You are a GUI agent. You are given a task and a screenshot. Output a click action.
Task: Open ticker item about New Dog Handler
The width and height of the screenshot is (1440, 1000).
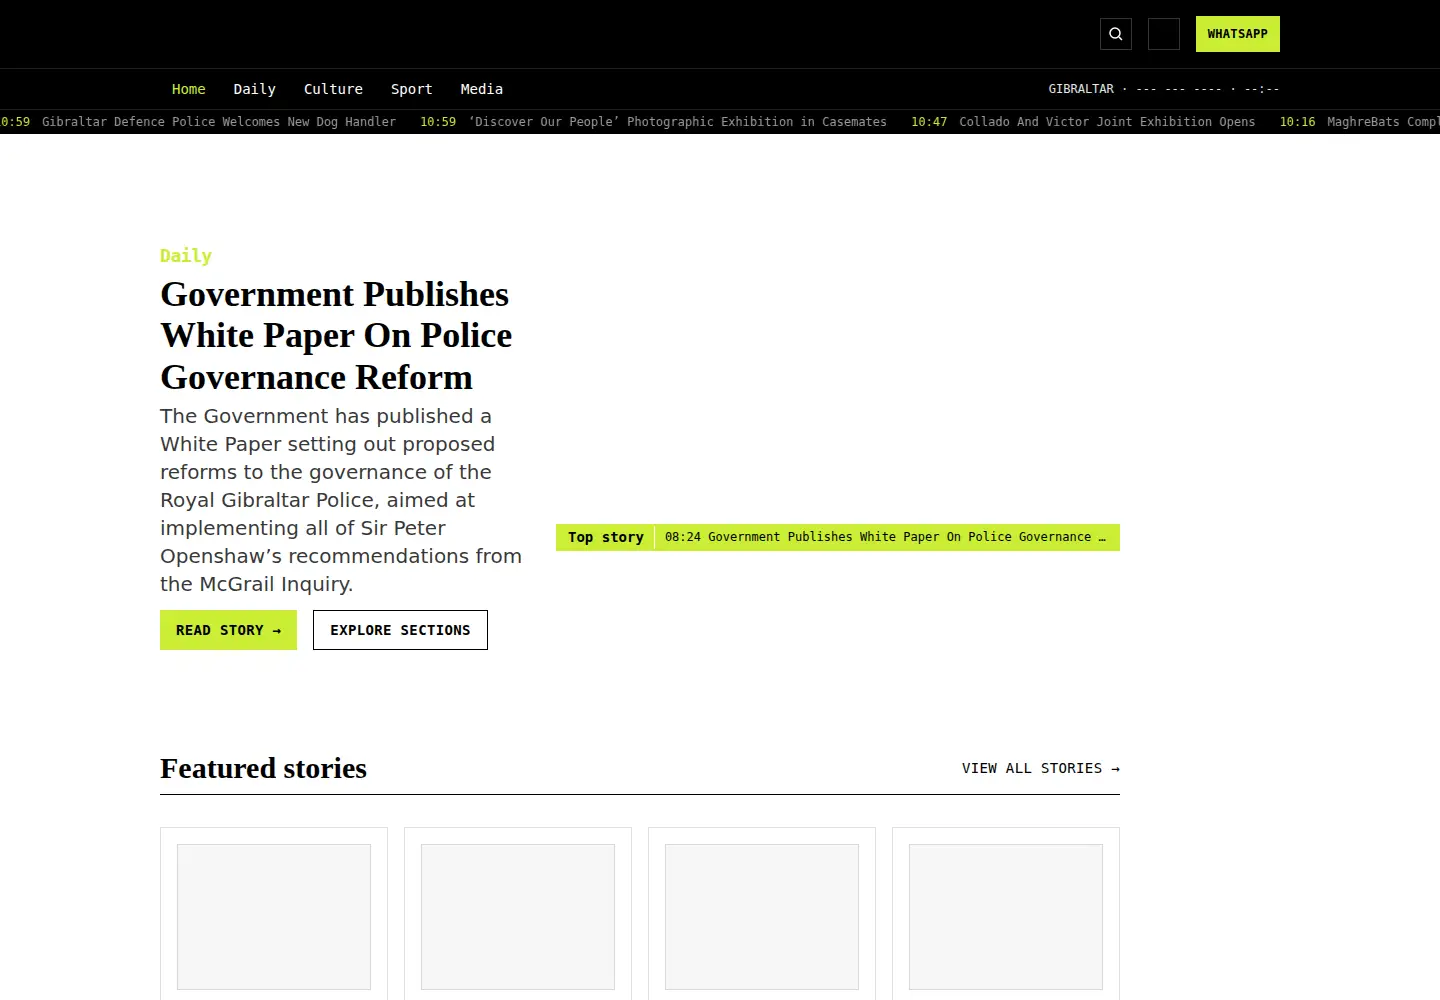[198, 122]
